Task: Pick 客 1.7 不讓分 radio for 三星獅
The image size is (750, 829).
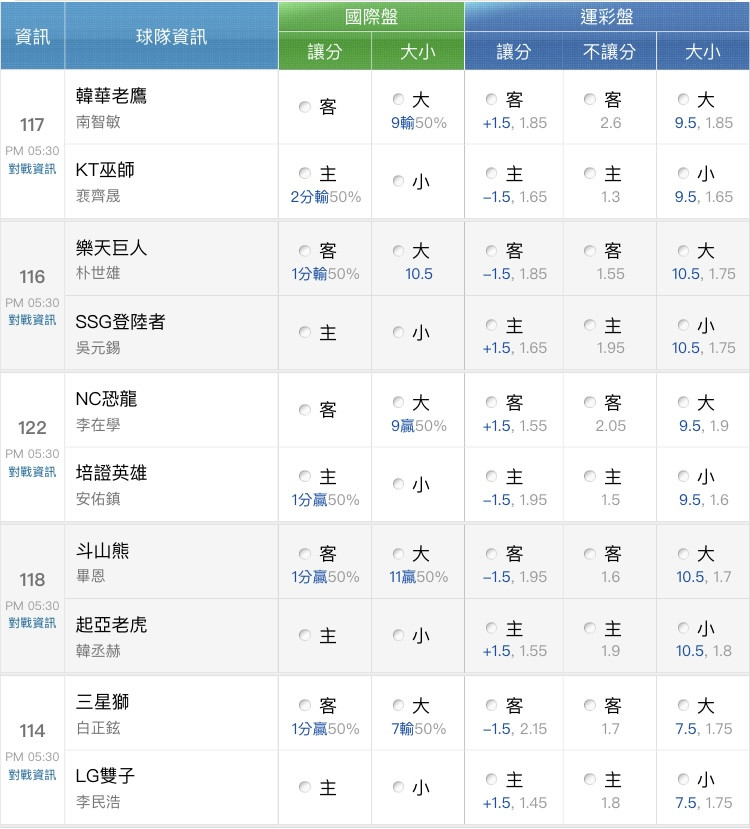Action: point(590,705)
